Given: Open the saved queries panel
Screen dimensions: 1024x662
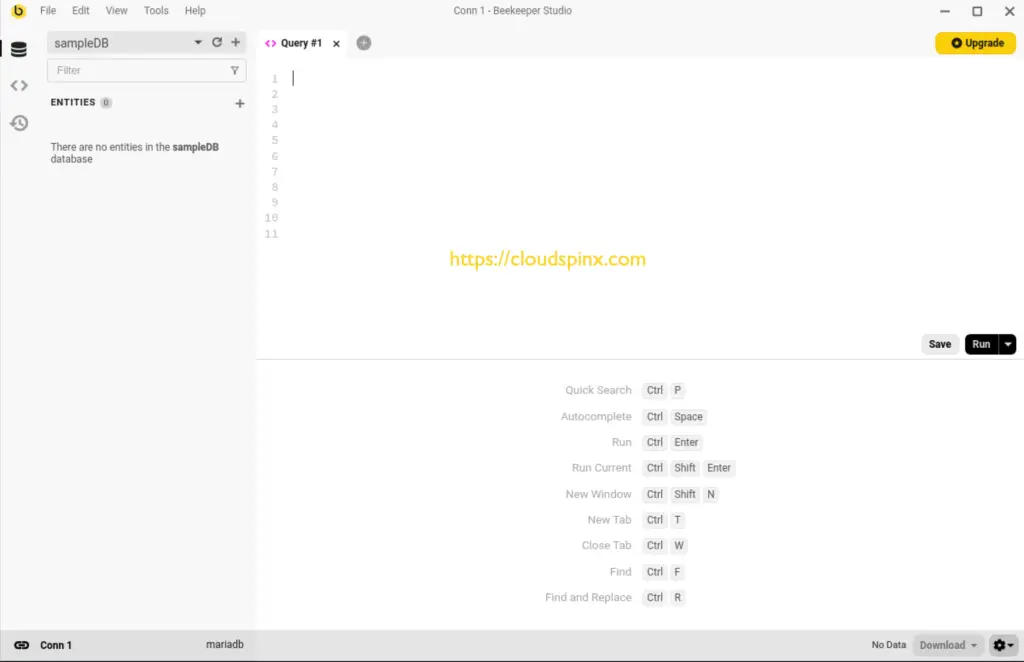Looking at the screenshot, I should pyautogui.click(x=19, y=85).
